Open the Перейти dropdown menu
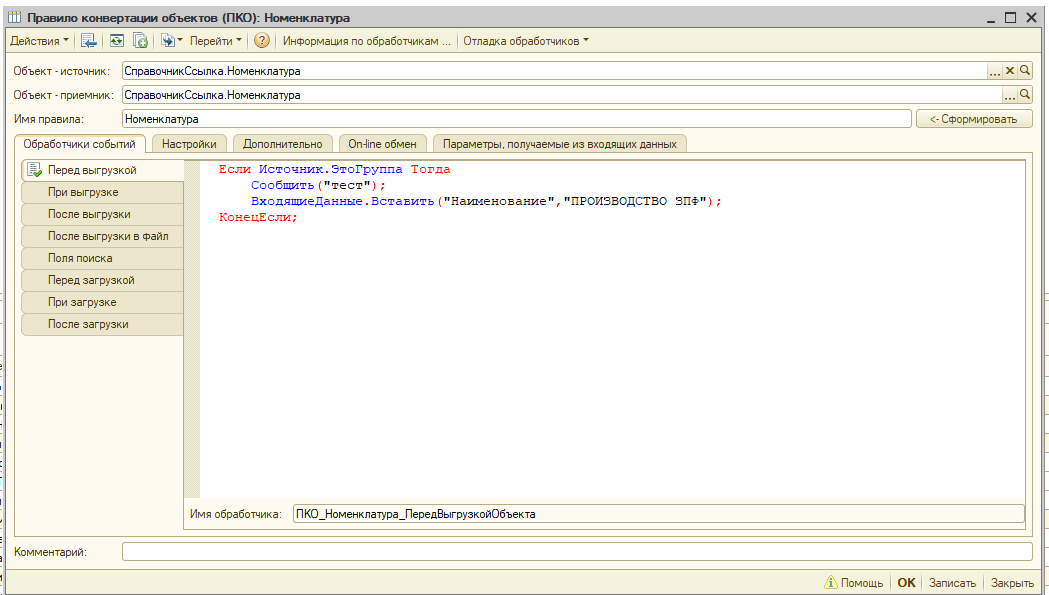Viewport: 1049px width, 595px height. click(x=215, y=41)
